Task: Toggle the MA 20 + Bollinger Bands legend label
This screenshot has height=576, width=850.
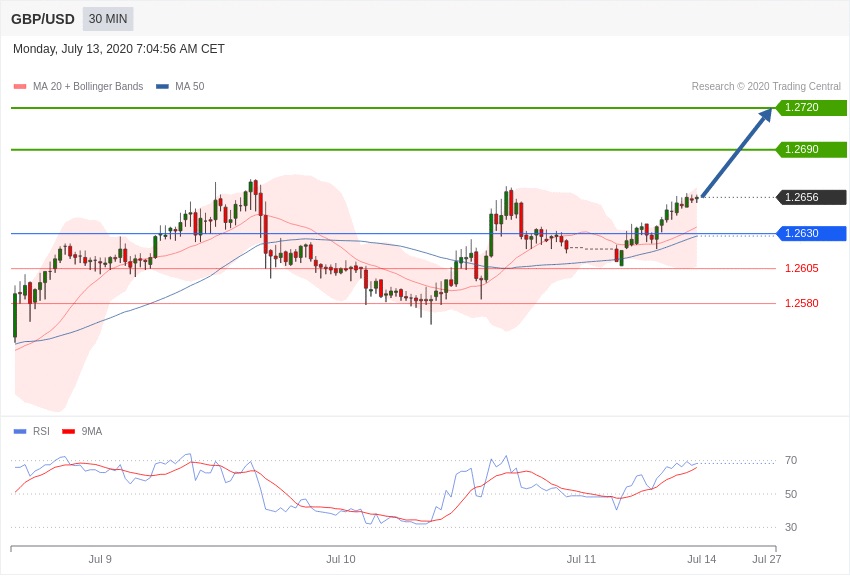Action: coord(88,87)
